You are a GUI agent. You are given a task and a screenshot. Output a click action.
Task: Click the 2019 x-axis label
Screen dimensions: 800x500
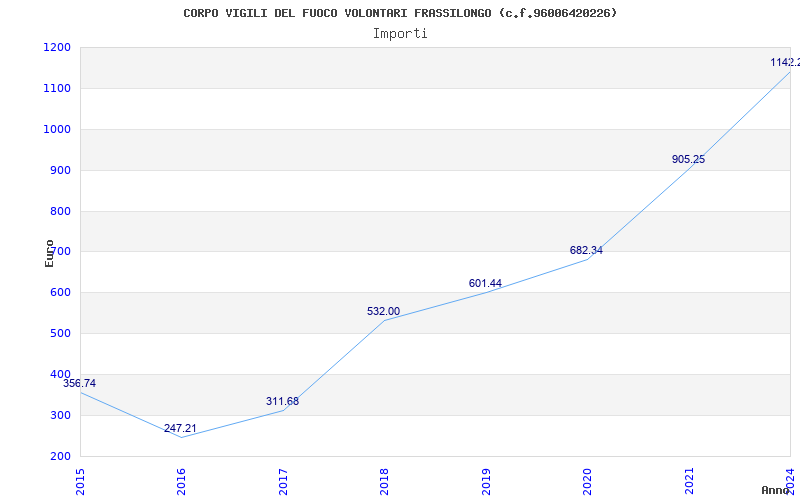tap(486, 482)
